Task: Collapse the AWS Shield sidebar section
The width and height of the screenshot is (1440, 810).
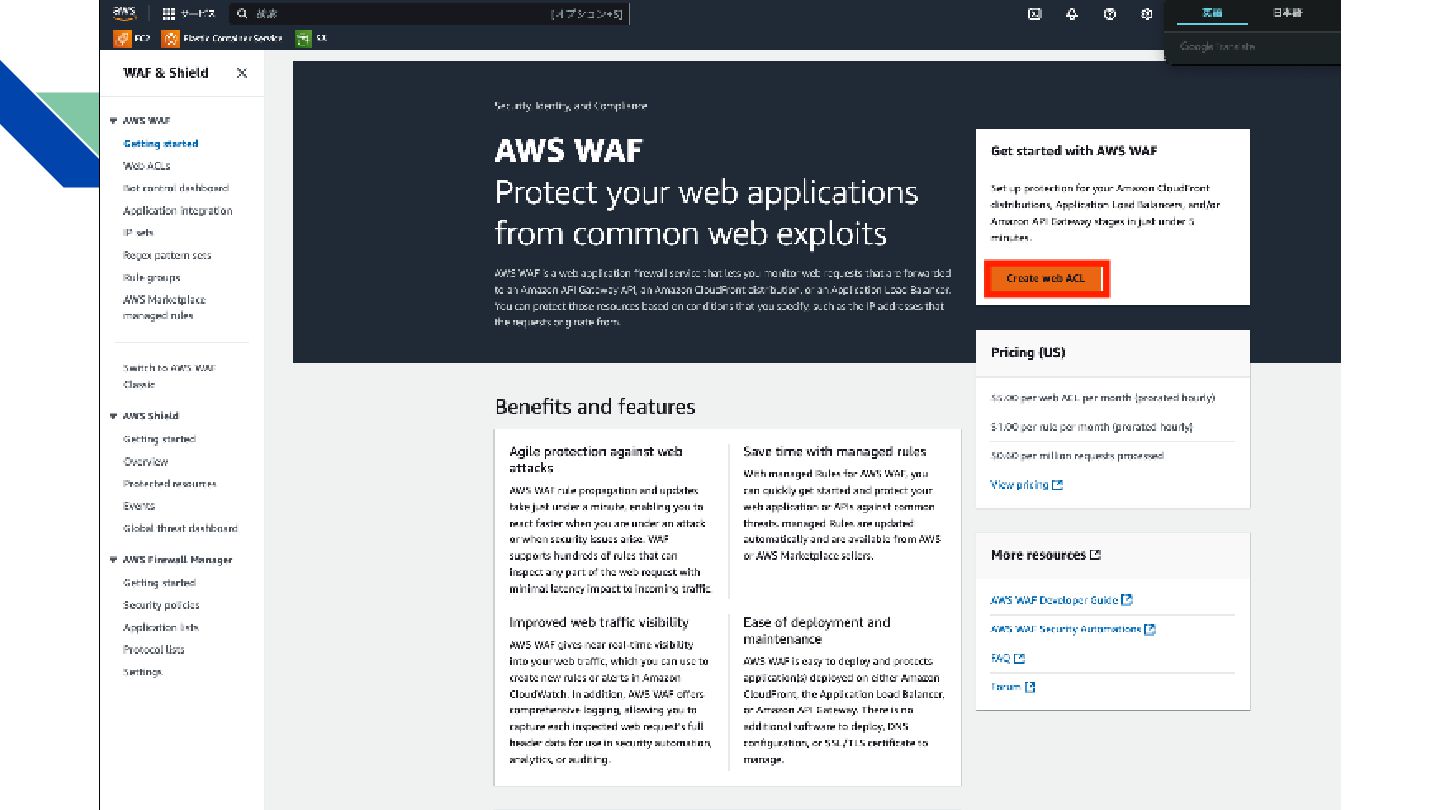Action: 114,416
